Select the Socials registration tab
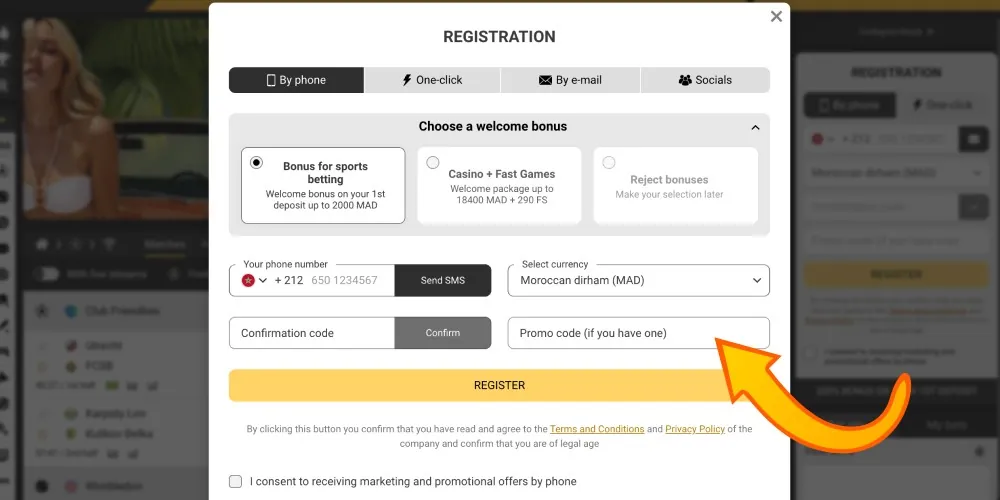Screen dimensions: 1000x500 [x=705, y=80]
